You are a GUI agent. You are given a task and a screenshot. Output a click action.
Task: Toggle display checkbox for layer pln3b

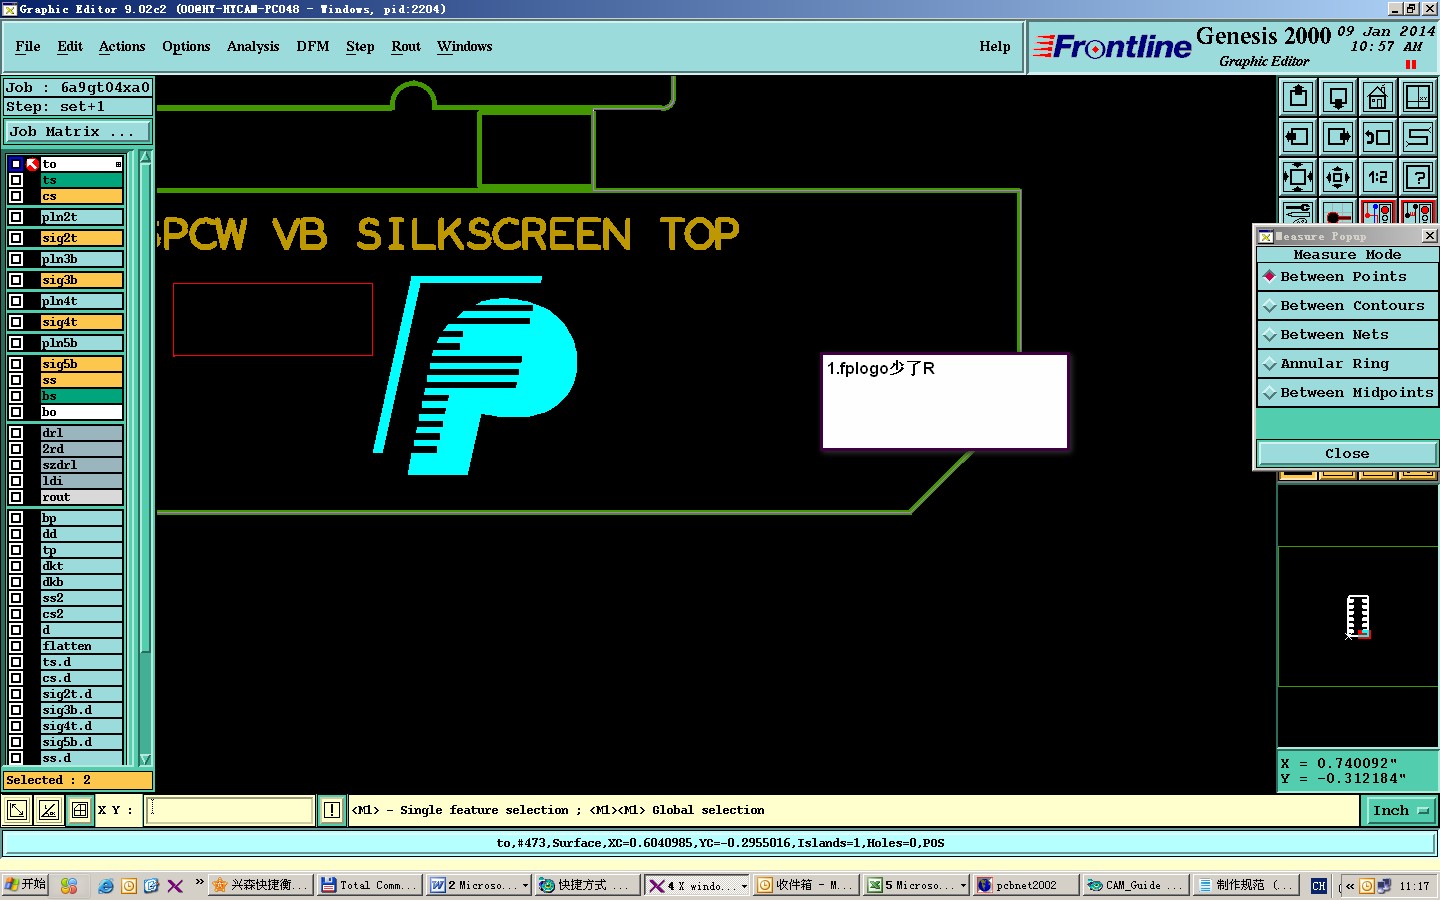pos(16,259)
